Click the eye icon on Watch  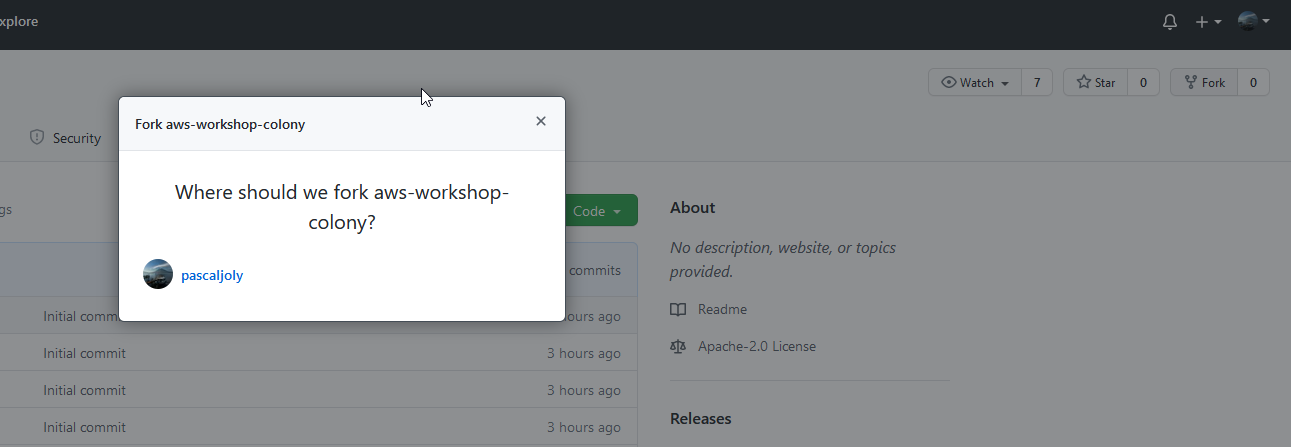[949, 83]
